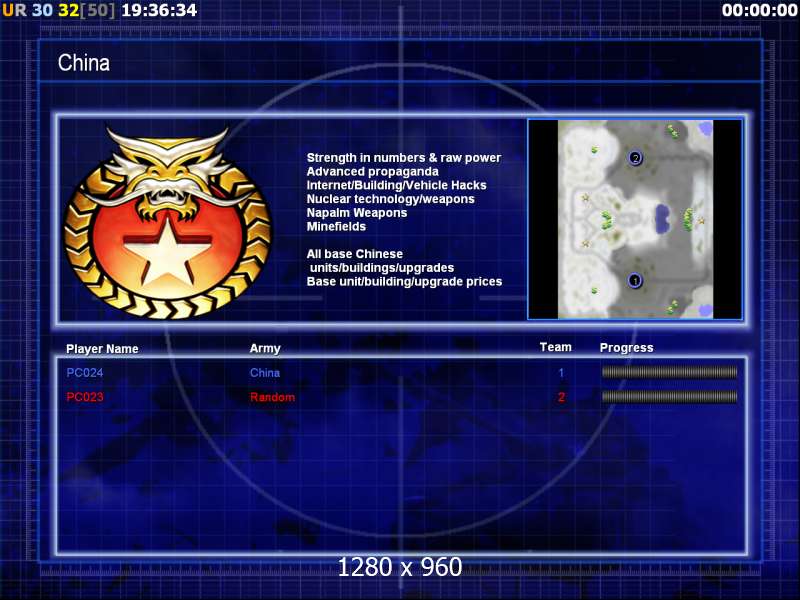The width and height of the screenshot is (800, 600).
Task: Click the China title heading
Action: 84,63
